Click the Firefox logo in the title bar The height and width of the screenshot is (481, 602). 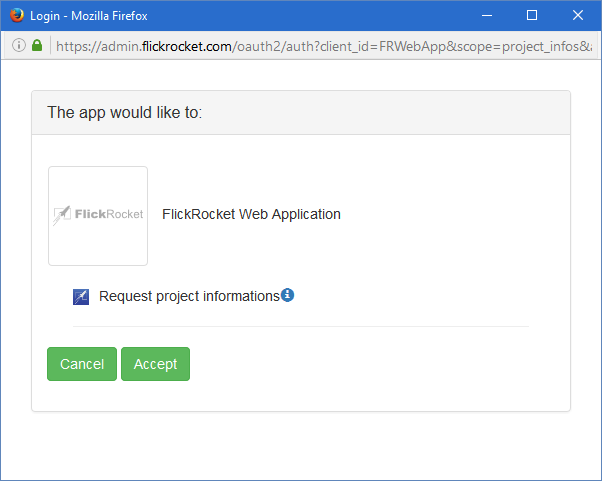pos(17,15)
